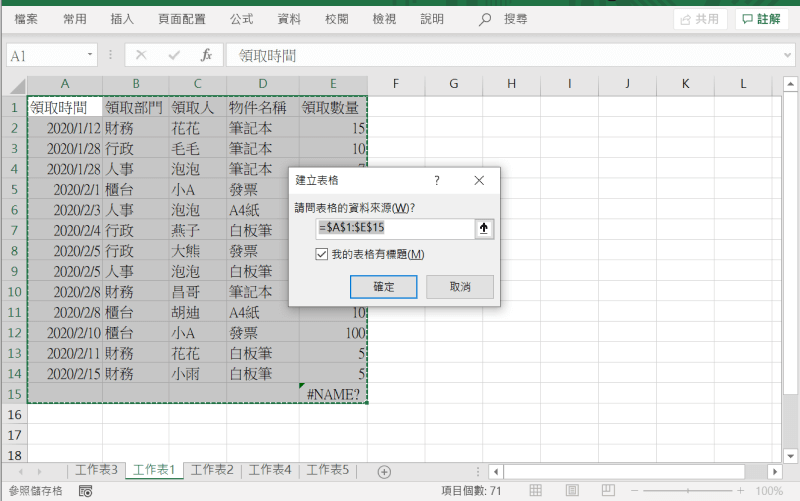This screenshot has width=800, height=501.
Task: Click the cancel entry X icon
Action: click(x=141, y=55)
